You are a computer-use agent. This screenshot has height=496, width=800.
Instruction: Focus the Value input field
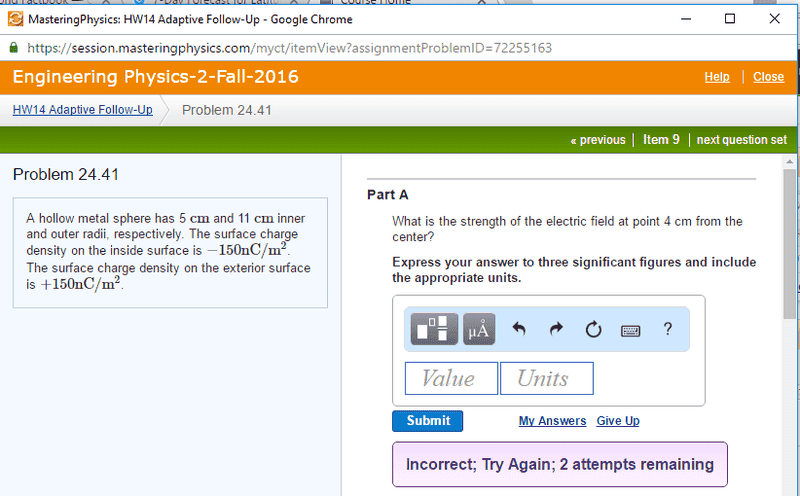pyautogui.click(x=451, y=378)
